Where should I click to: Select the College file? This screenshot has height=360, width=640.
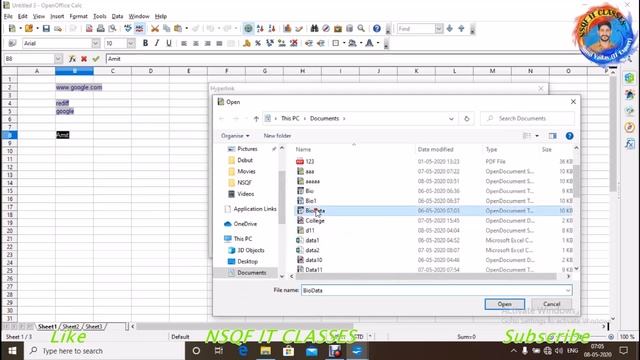[315, 221]
